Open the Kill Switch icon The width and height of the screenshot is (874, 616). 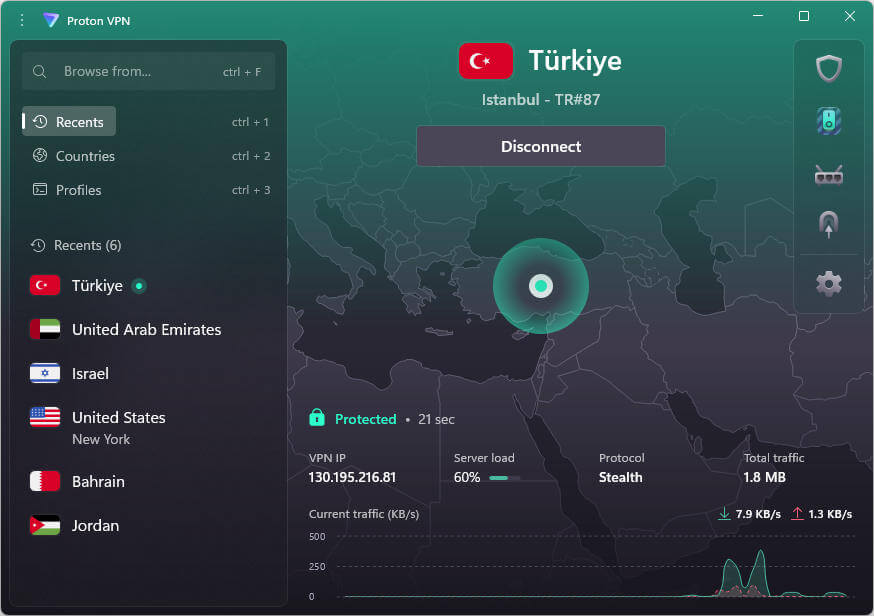point(828,121)
